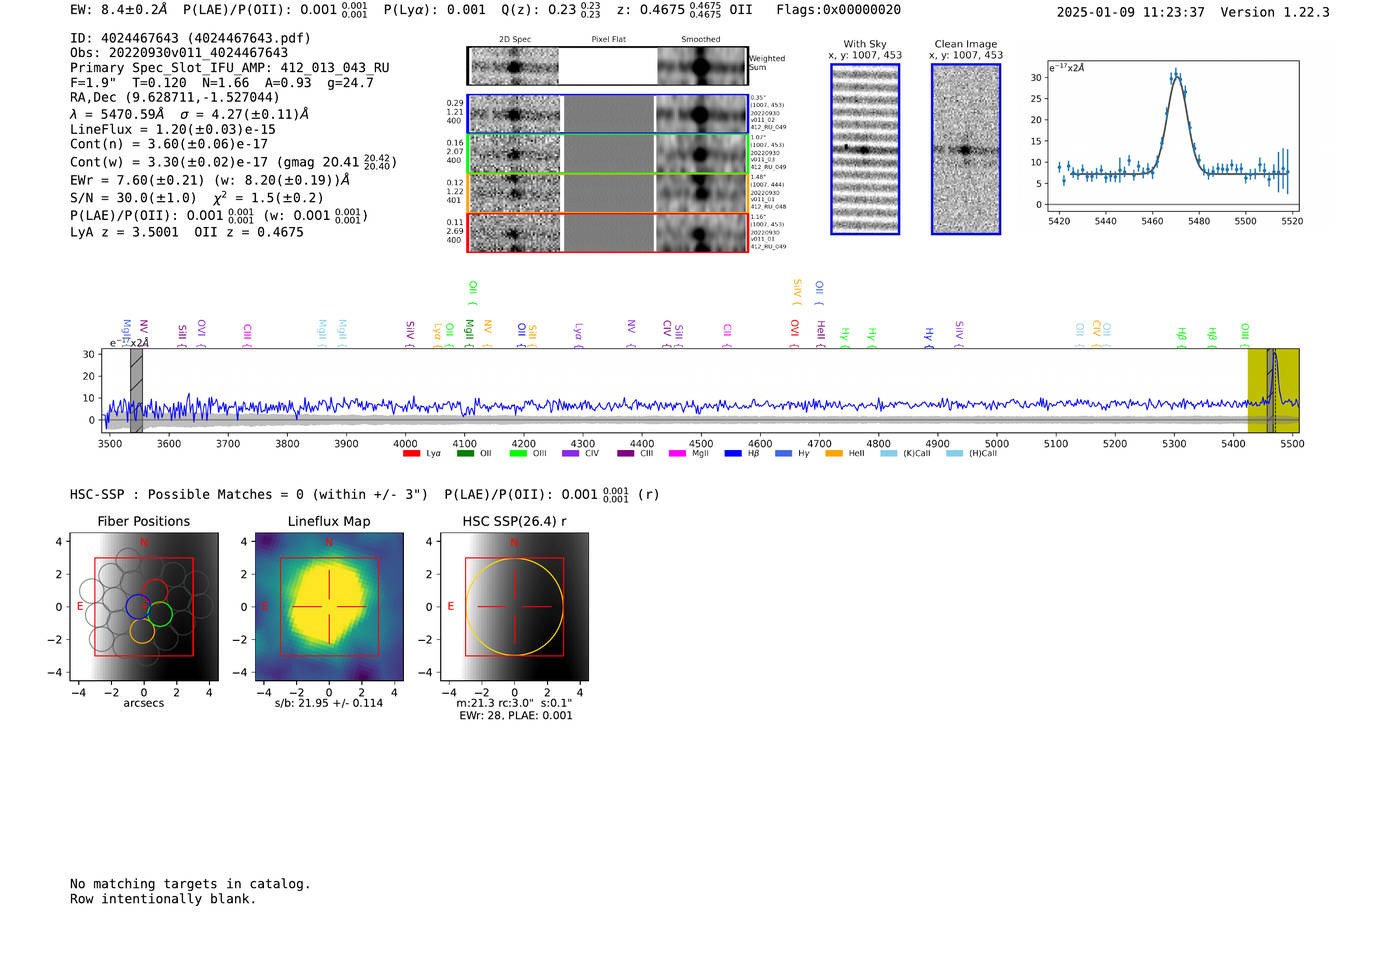
Task: Click the CIV legend swatch
Action: pyautogui.click(x=571, y=454)
